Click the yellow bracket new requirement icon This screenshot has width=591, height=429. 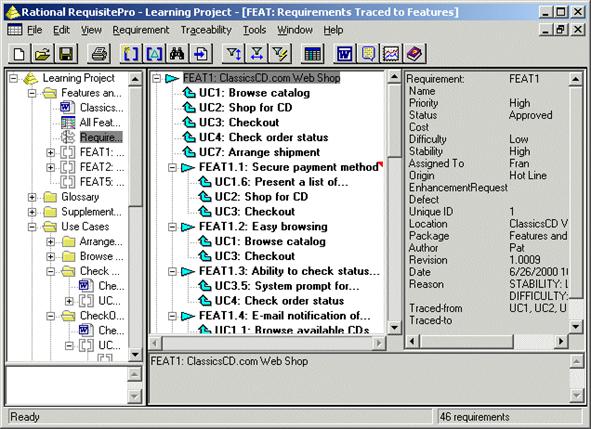(x=131, y=54)
